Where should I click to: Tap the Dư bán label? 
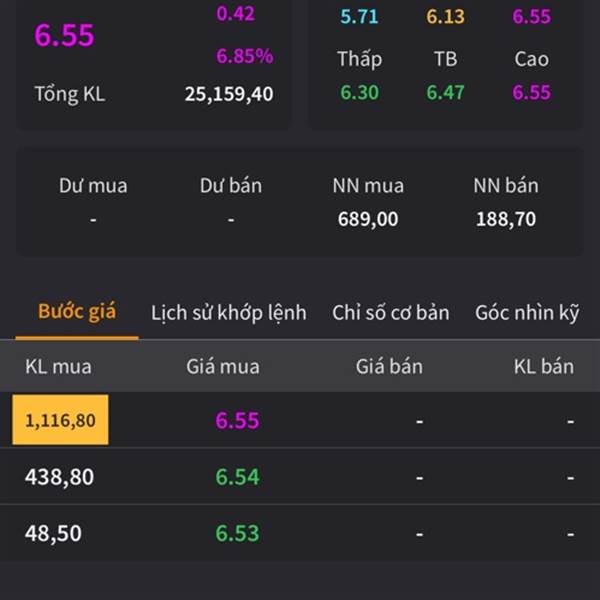tap(231, 186)
